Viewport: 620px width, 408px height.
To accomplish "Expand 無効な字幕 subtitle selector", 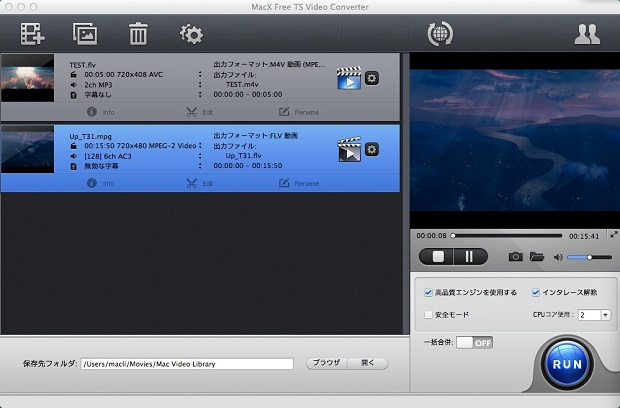I will point(200,166).
